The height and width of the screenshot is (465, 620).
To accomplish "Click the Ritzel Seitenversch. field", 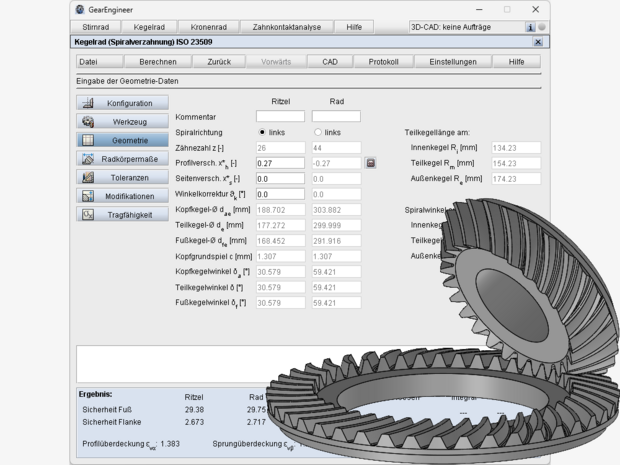I will [x=280, y=179].
